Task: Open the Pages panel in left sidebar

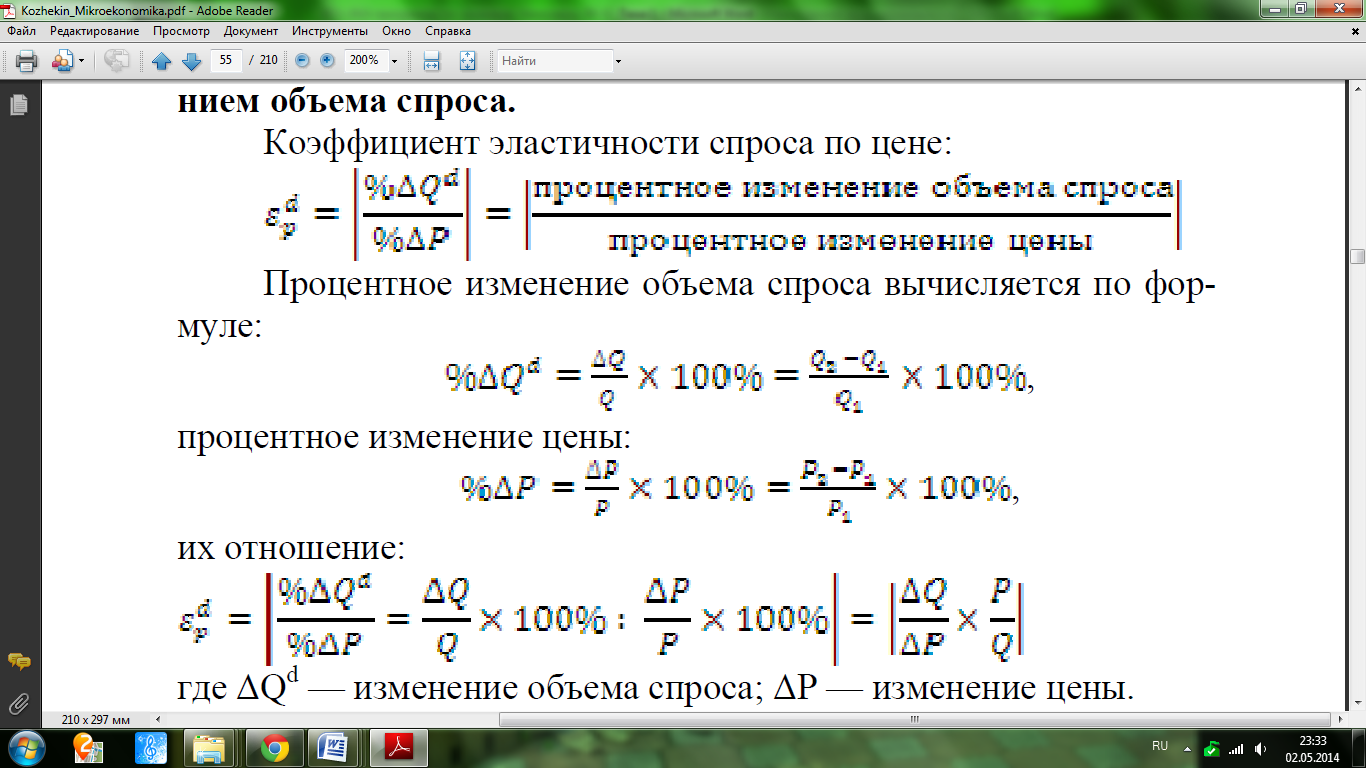Action: pos(17,104)
